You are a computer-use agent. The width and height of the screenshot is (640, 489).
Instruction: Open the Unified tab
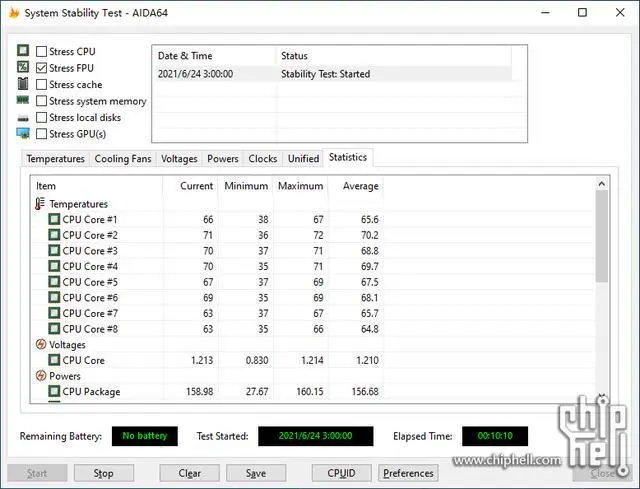(303, 159)
